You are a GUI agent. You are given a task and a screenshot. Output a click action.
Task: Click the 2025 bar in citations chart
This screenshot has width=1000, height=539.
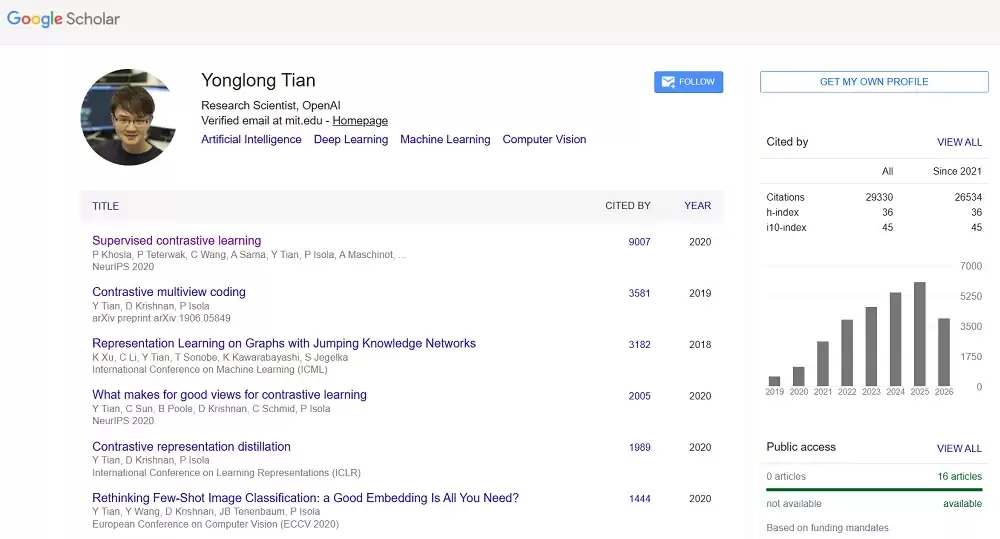pos(920,334)
